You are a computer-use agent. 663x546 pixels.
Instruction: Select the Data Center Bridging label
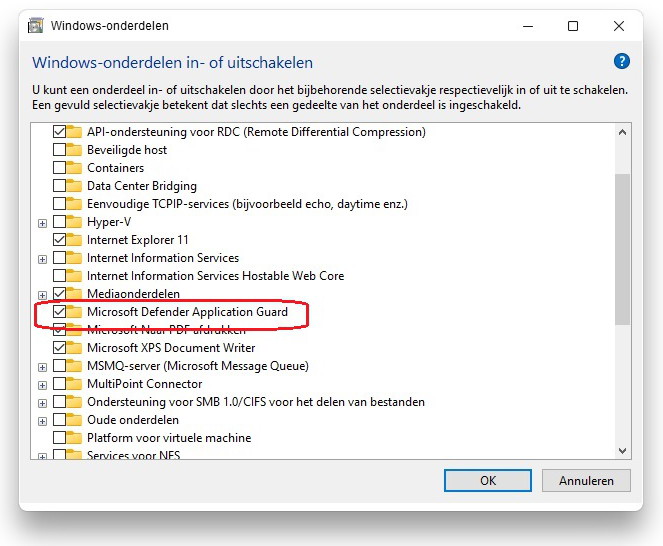[x=142, y=186]
